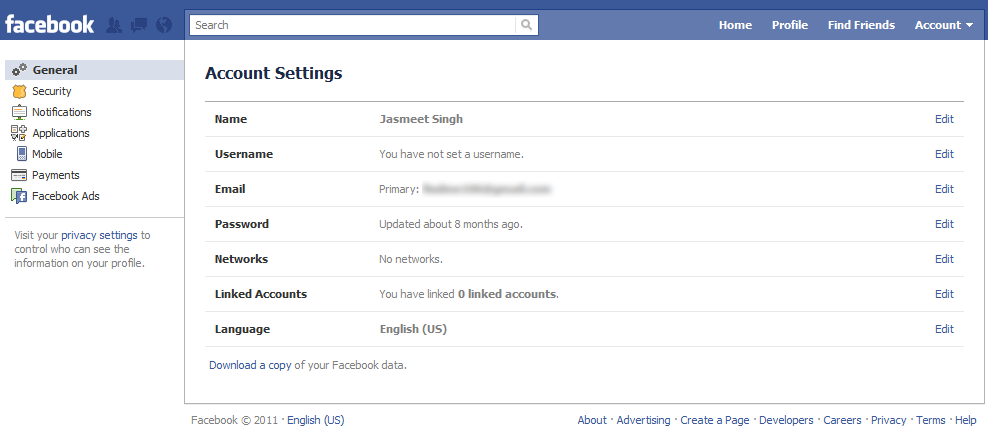The height and width of the screenshot is (435, 988).
Task: Open Developers footer link
Action: [x=786, y=420]
